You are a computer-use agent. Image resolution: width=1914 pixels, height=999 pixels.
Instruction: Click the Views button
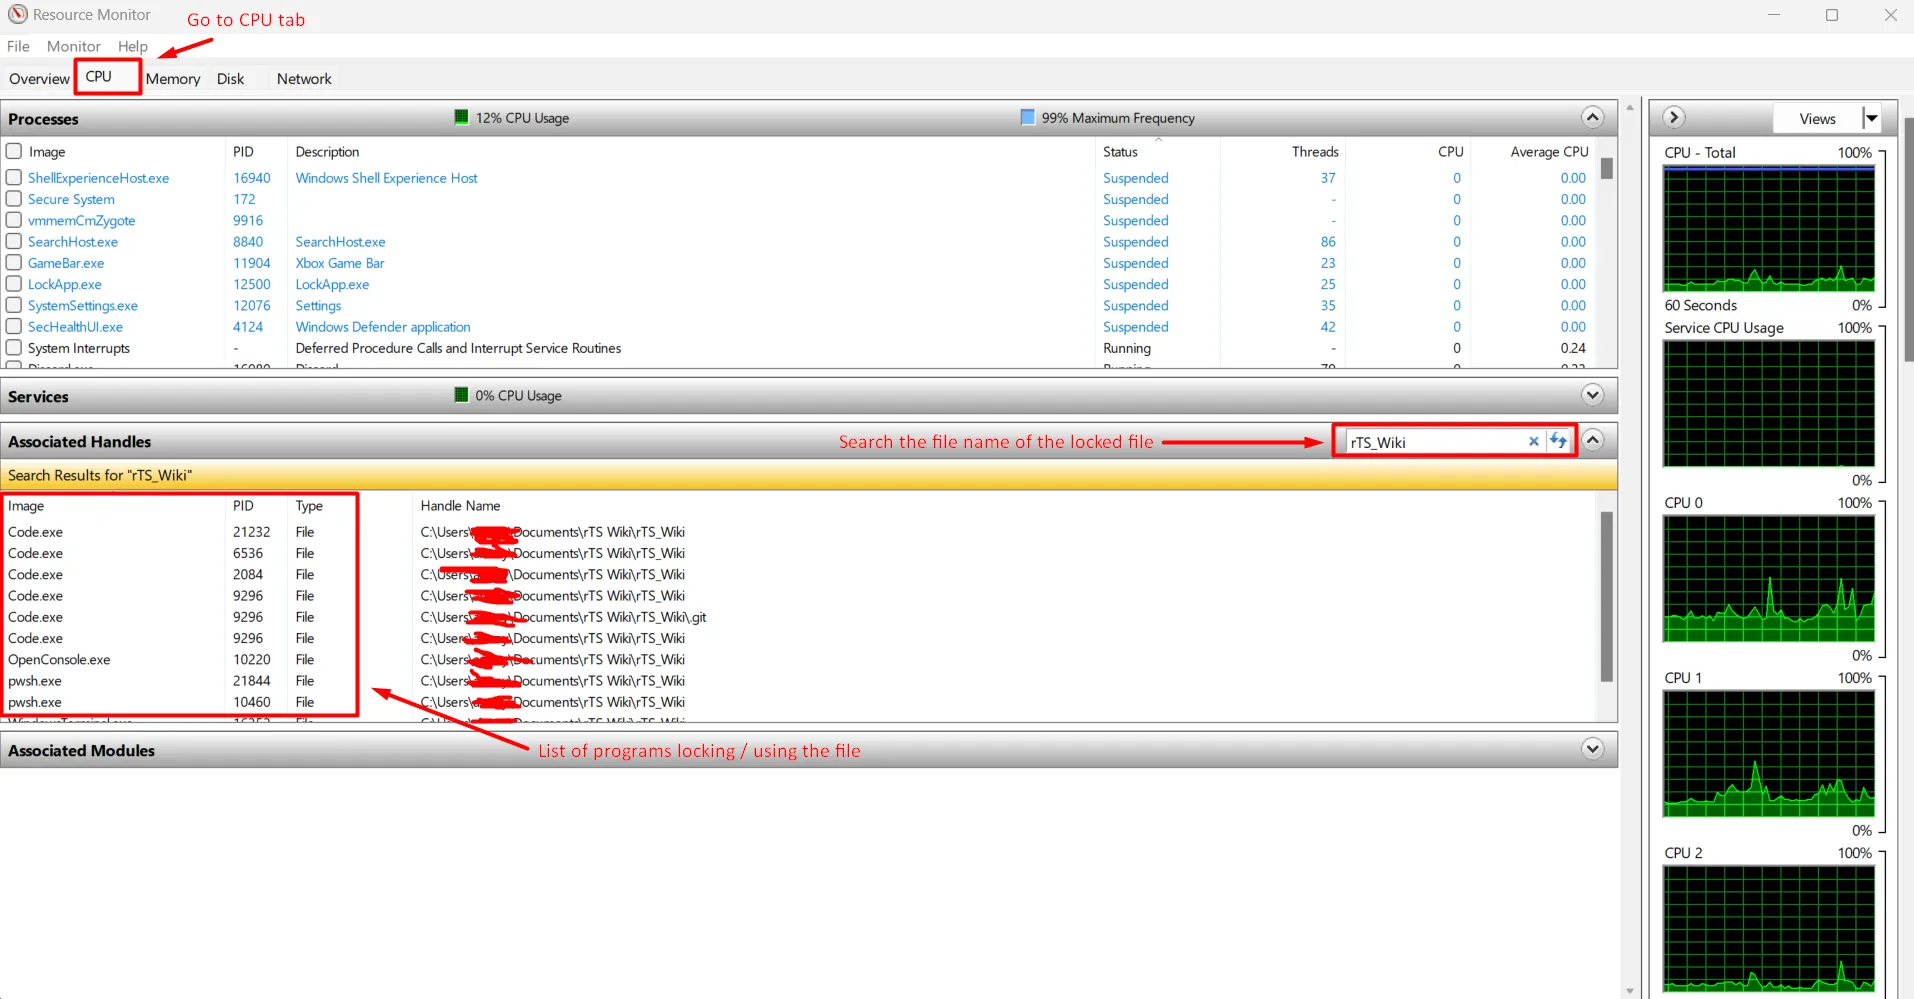[x=1817, y=118]
